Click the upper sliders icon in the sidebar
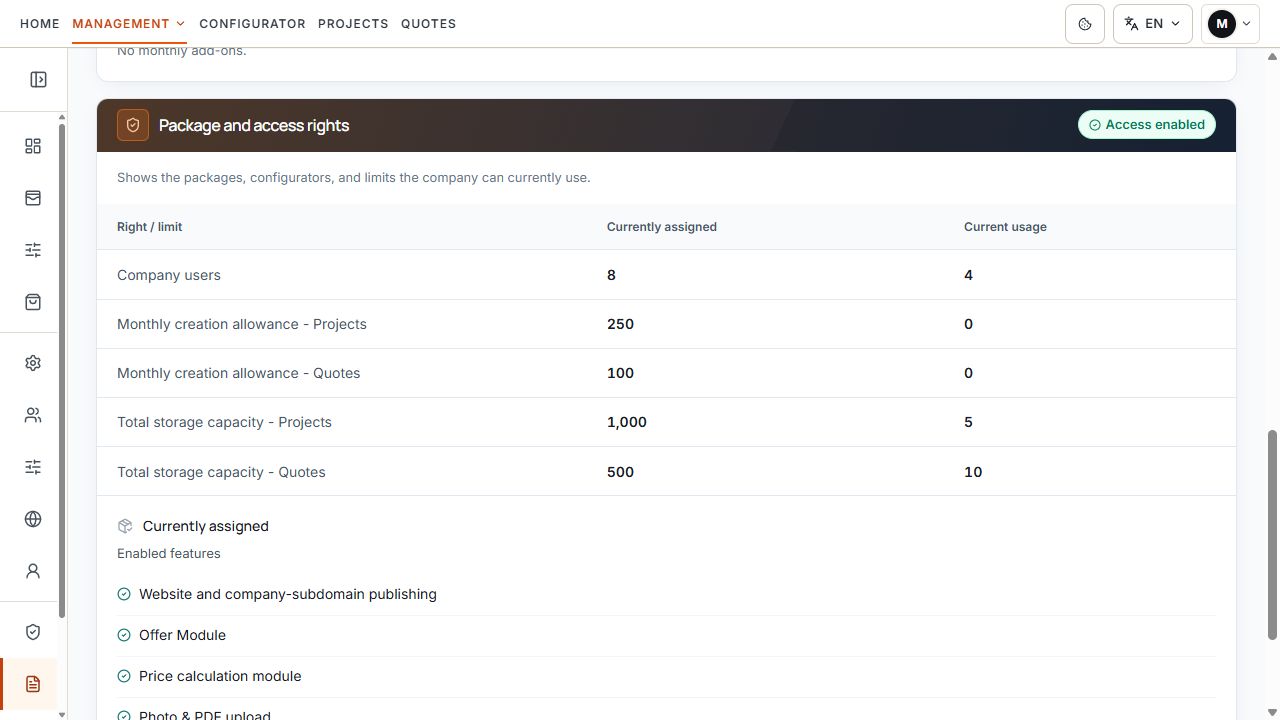 click(x=33, y=250)
